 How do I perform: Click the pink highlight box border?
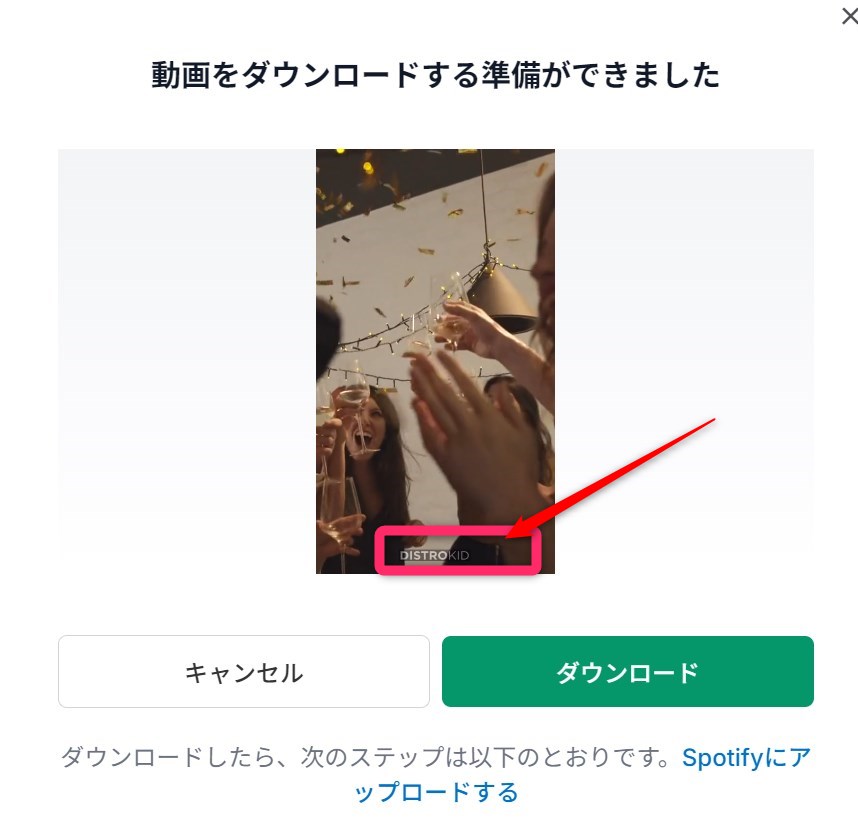(458, 551)
